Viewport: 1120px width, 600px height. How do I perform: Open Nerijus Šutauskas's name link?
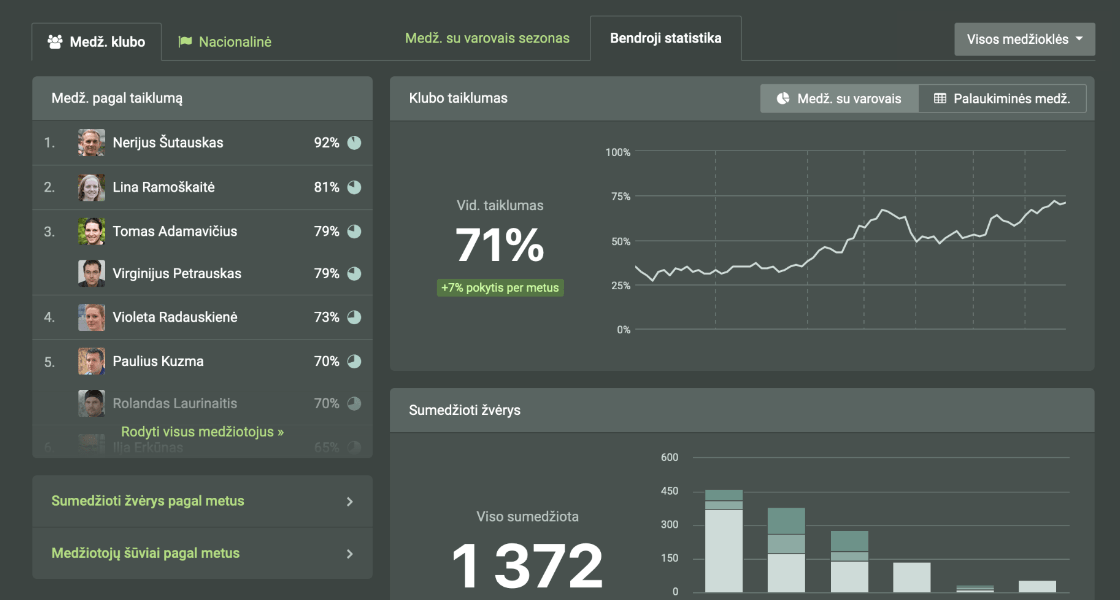tap(168, 143)
